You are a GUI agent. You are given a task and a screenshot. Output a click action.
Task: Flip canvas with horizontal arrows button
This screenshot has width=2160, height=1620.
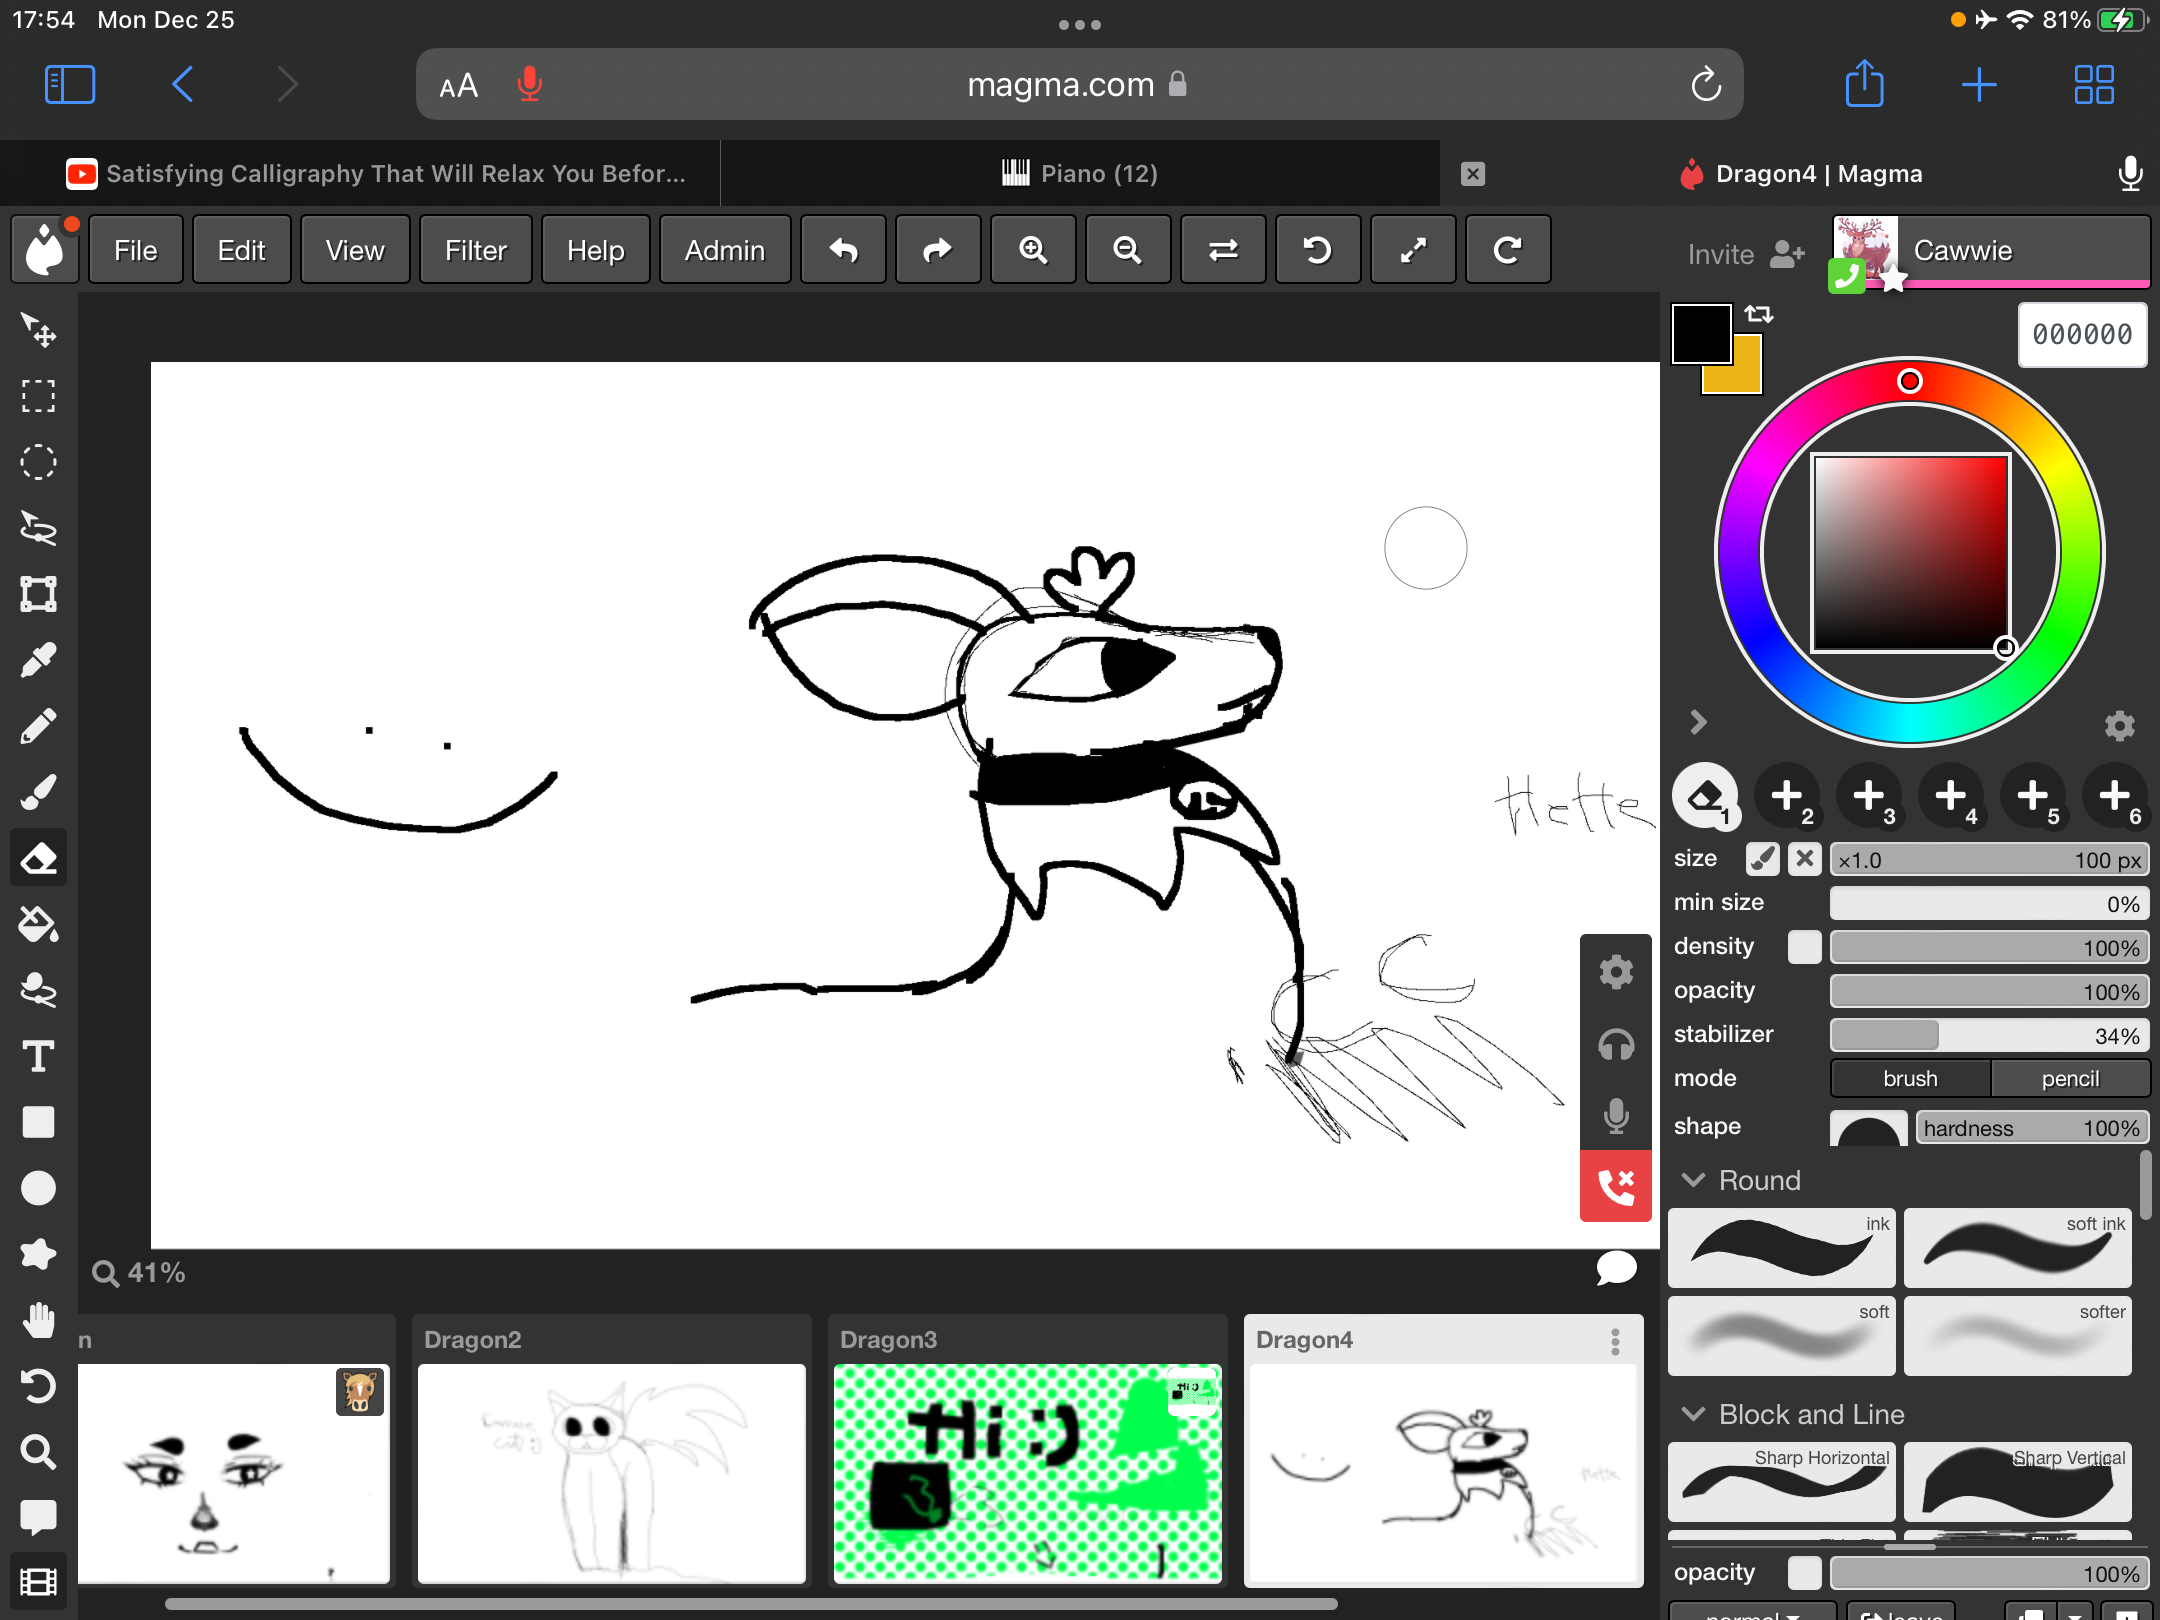click(1223, 250)
